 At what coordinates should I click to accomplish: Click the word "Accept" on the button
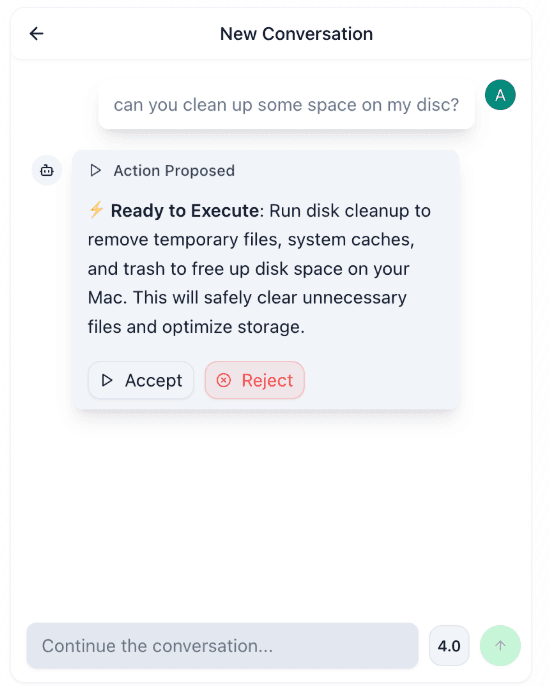pos(154,381)
